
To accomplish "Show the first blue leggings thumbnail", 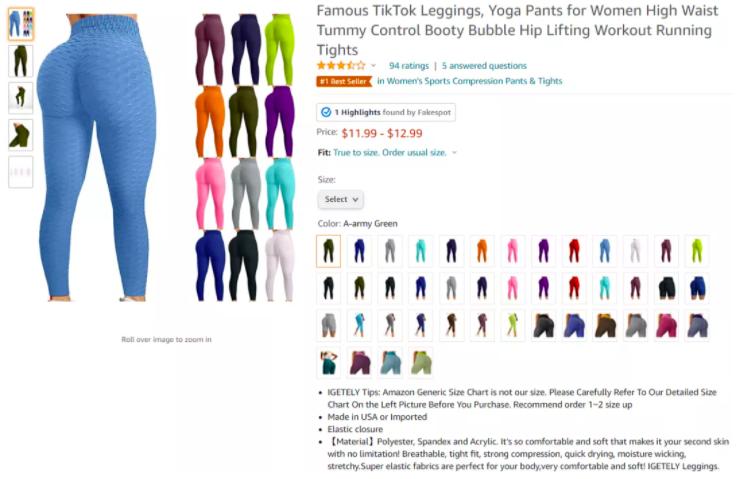I will click(x=21, y=24).
